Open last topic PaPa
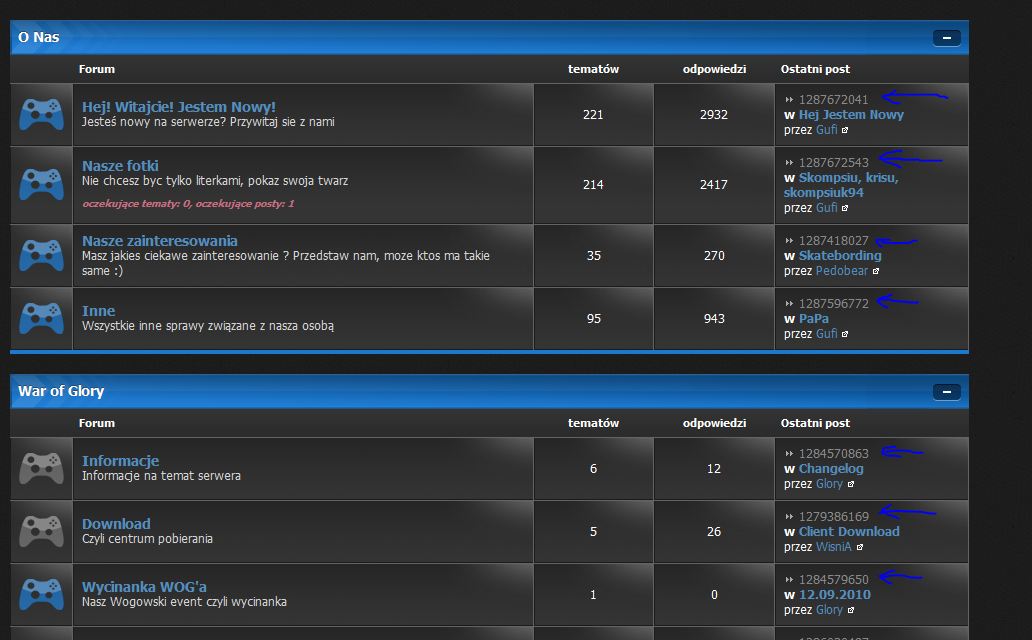This screenshot has height=640, width=1032. click(813, 319)
